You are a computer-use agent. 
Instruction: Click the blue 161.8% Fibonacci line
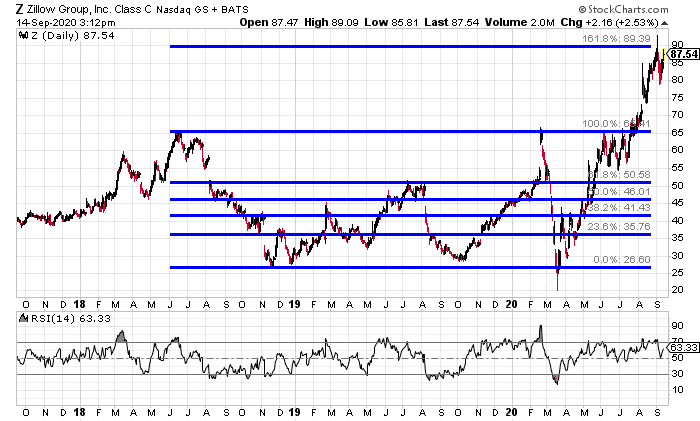[410, 46]
